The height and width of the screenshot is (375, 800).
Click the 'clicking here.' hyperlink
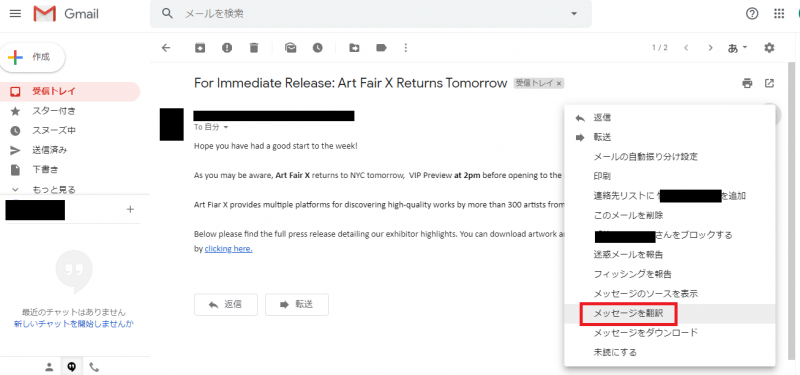click(229, 249)
